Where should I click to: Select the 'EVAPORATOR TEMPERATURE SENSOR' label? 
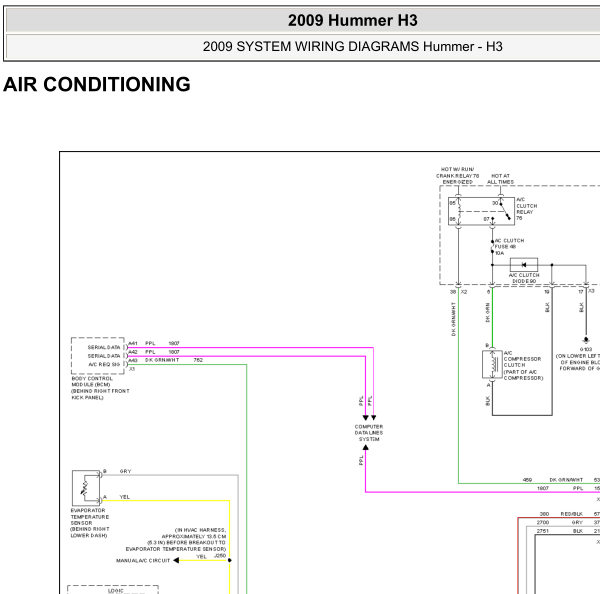(x=90, y=523)
